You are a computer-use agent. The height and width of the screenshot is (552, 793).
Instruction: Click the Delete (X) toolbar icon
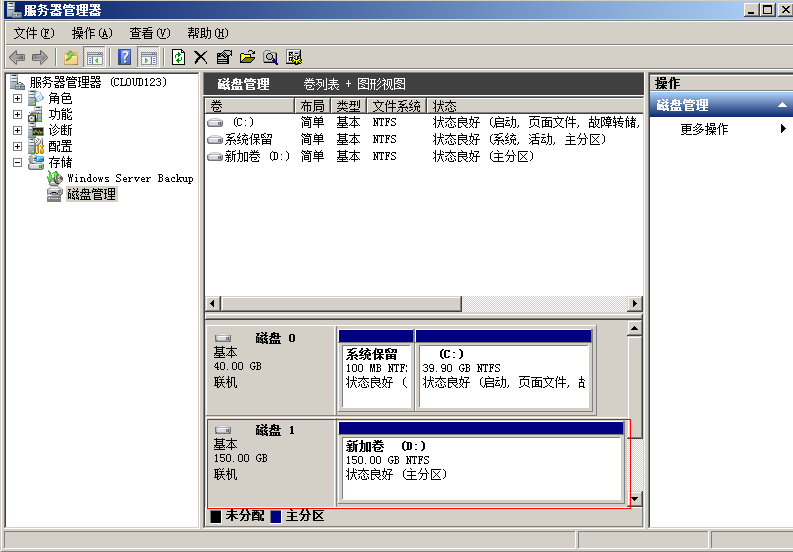tap(201, 58)
